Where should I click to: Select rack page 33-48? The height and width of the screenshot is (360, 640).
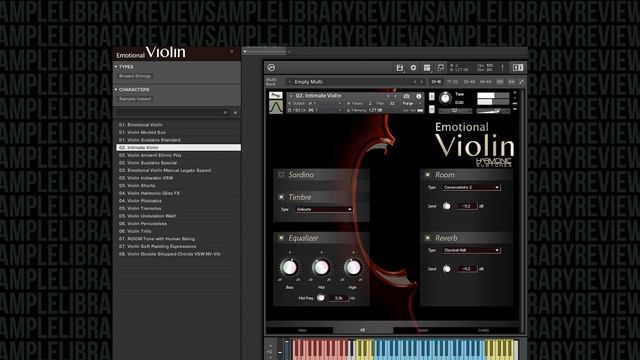tap(469, 82)
